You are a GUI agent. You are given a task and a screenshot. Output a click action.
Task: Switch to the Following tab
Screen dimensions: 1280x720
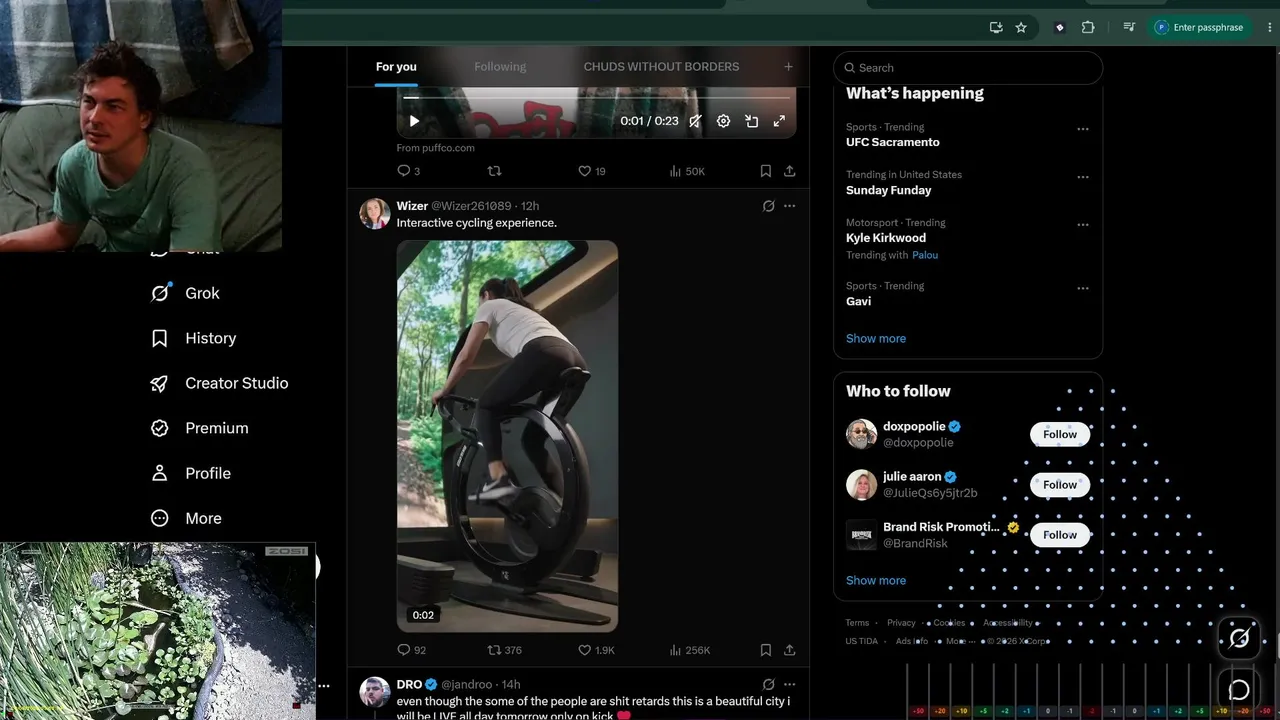(500, 67)
